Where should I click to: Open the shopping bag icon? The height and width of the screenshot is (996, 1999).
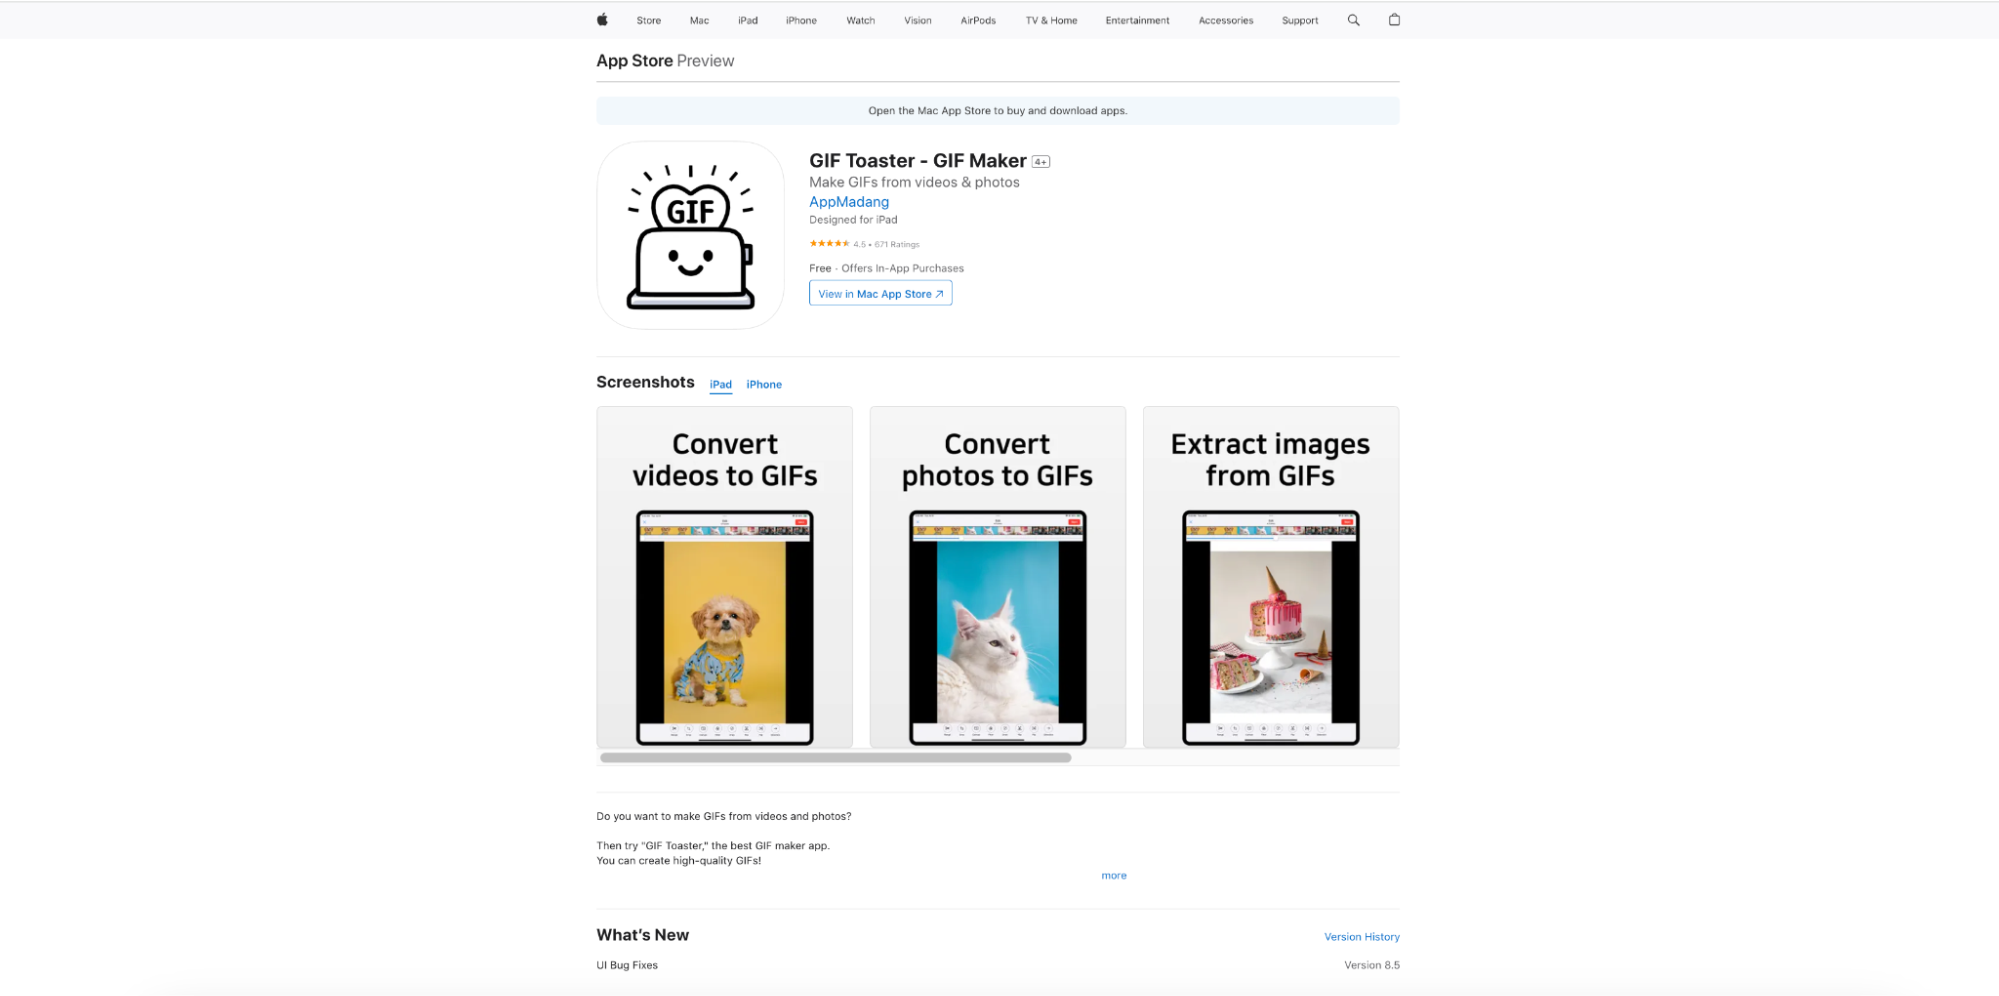click(x=1394, y=20)
